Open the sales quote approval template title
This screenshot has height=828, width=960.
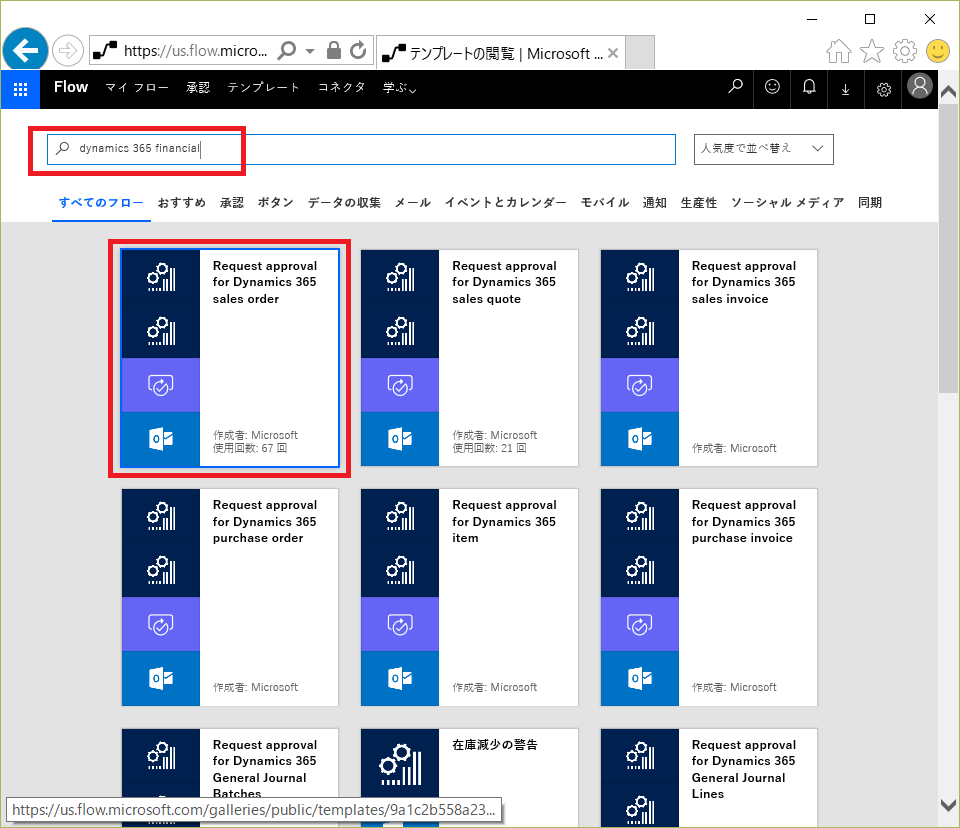[x=504, y=282]
